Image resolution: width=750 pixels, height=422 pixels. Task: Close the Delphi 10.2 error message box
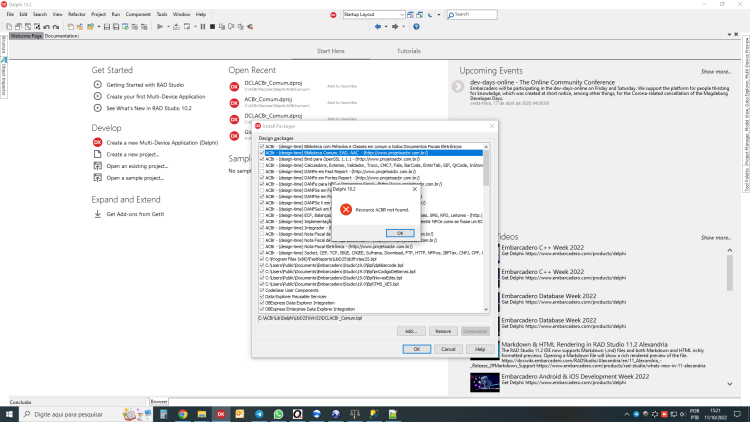pos(415,189)
